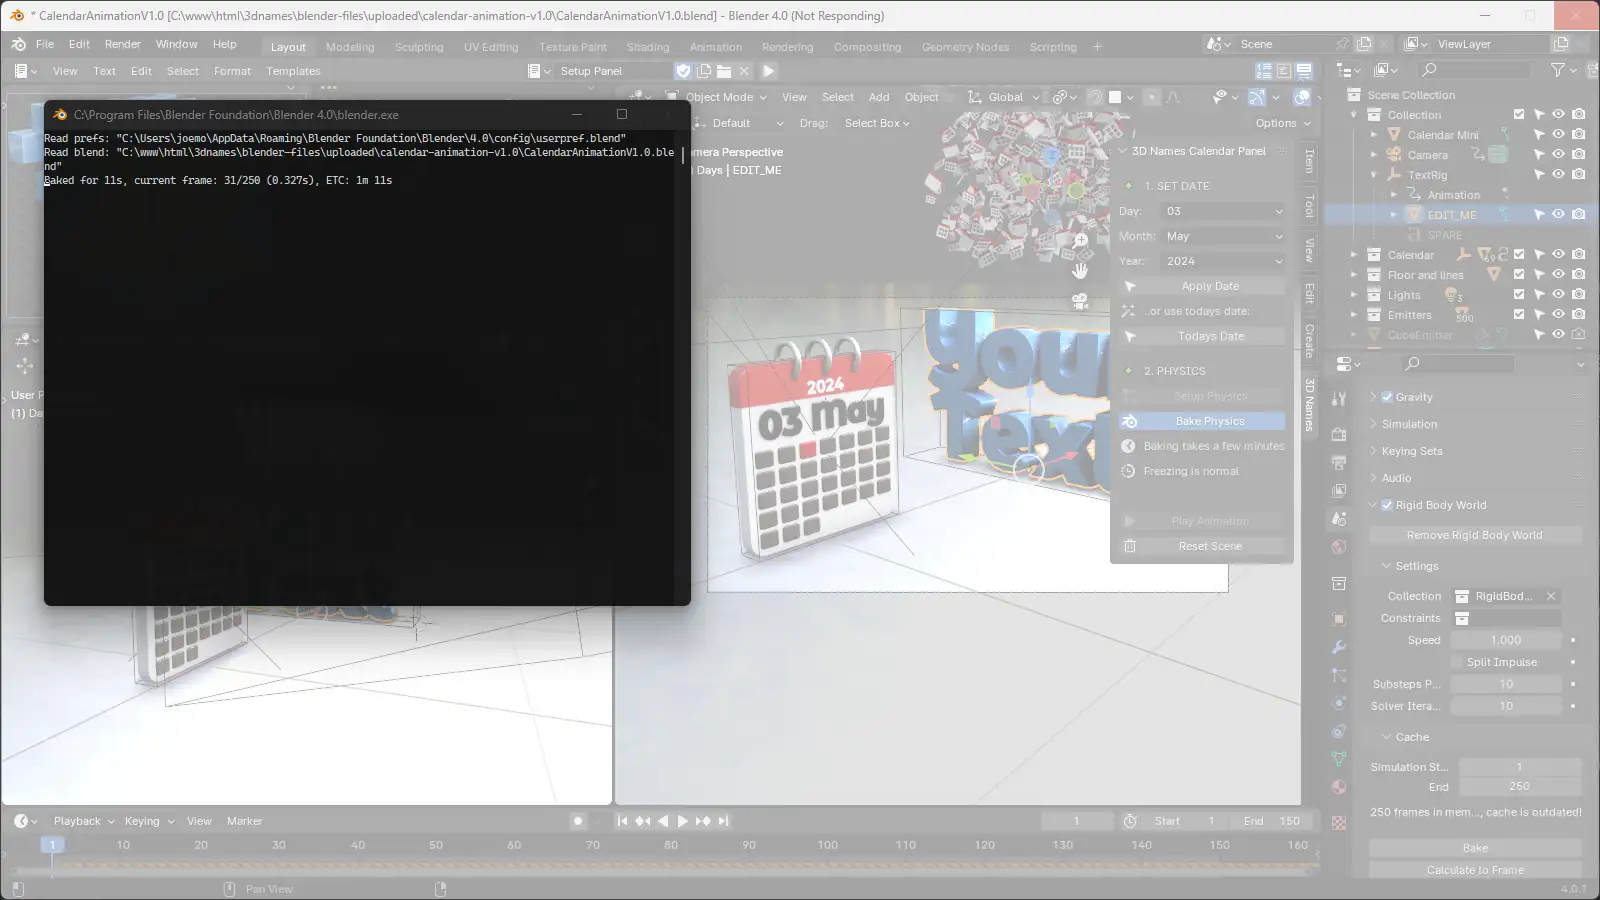Click the pan view hand gizmo
Image resolution: width=1600 pixels, height=900 pixels.
click(x=1080, y=270)
